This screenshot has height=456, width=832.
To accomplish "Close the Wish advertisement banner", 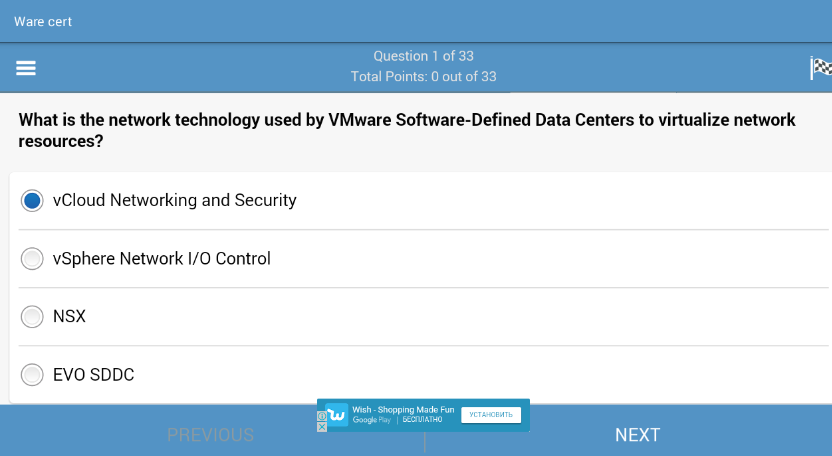I will coord(322,427).
